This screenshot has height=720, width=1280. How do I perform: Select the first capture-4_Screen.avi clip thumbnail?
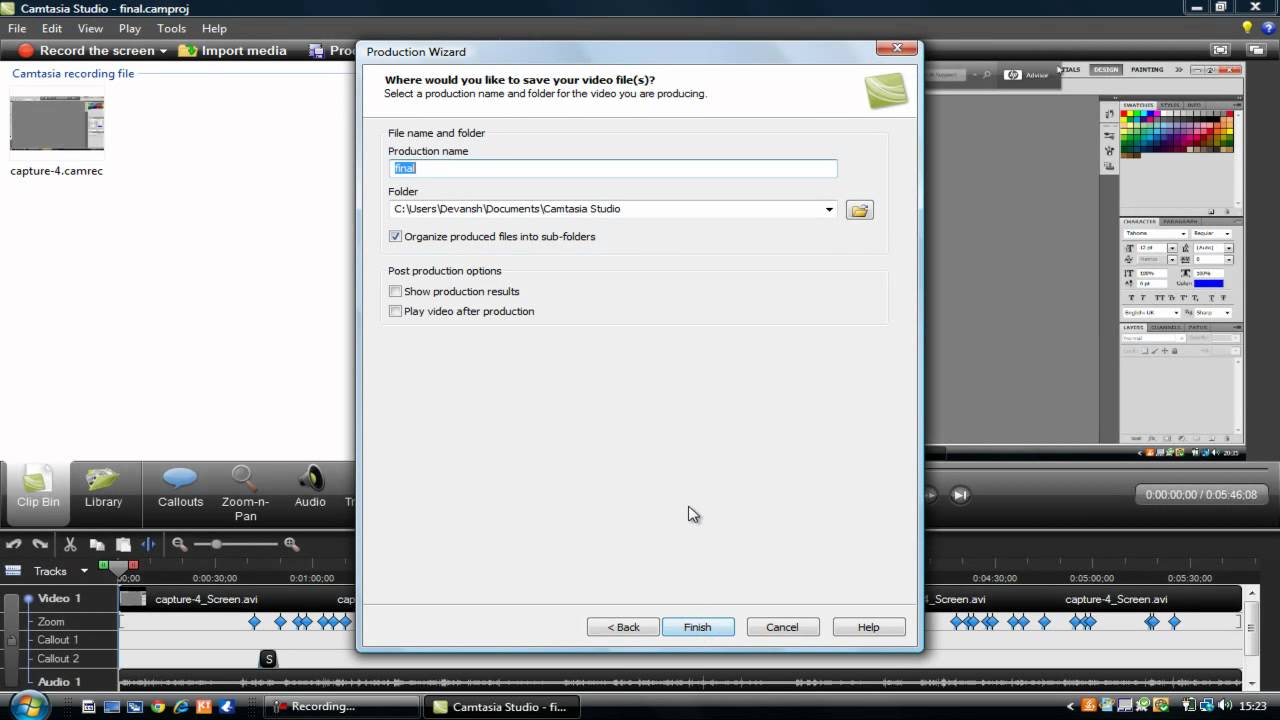tap(133, 599)
